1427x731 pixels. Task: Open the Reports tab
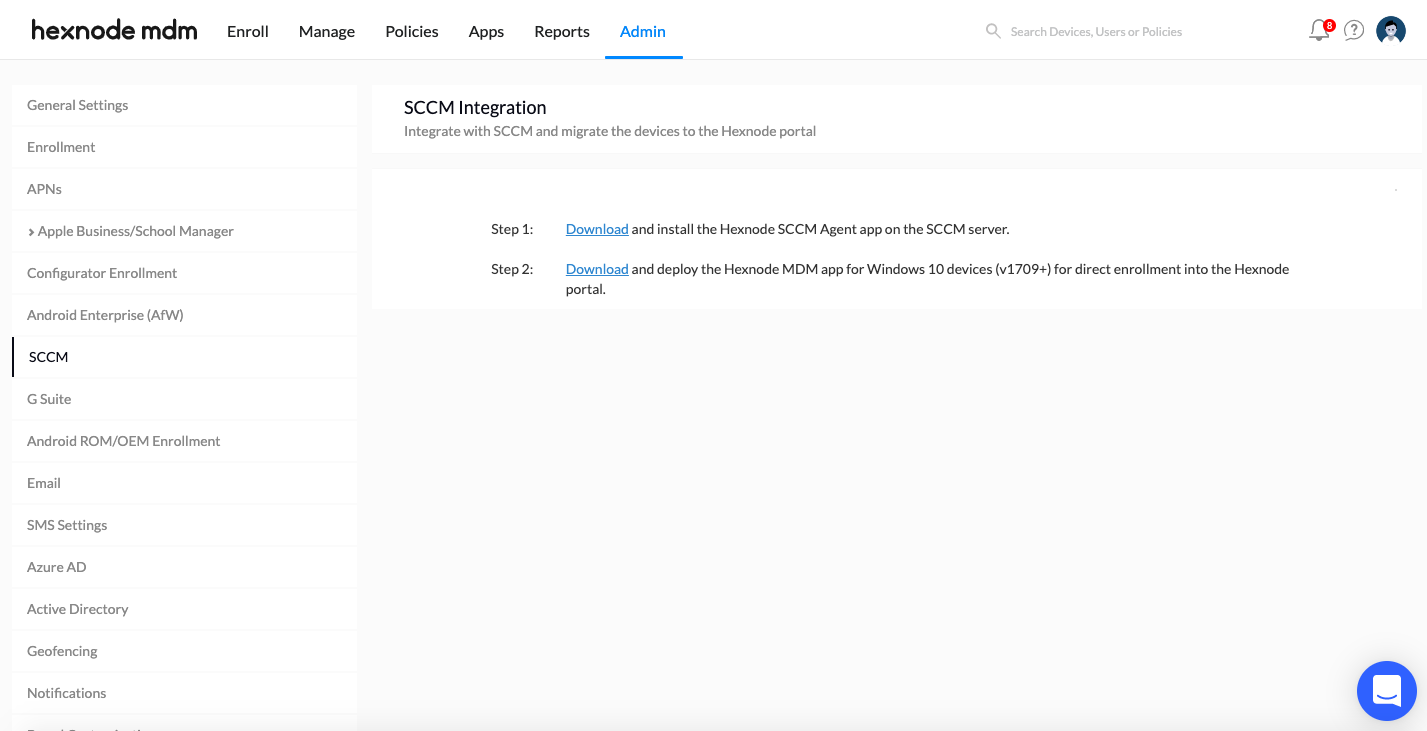(x=562, y=31)
